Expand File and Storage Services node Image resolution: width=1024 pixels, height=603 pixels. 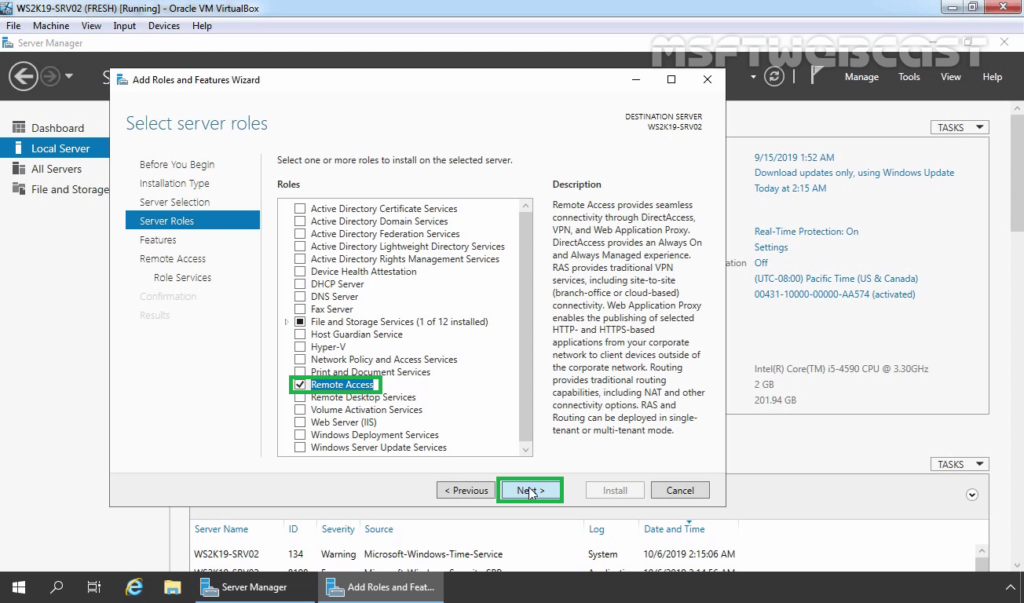click(x=286, y=321)
